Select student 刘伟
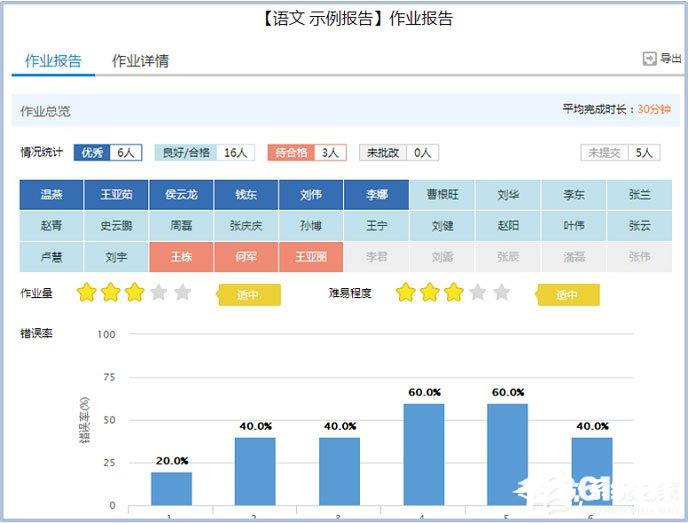 tap(311, 194)
